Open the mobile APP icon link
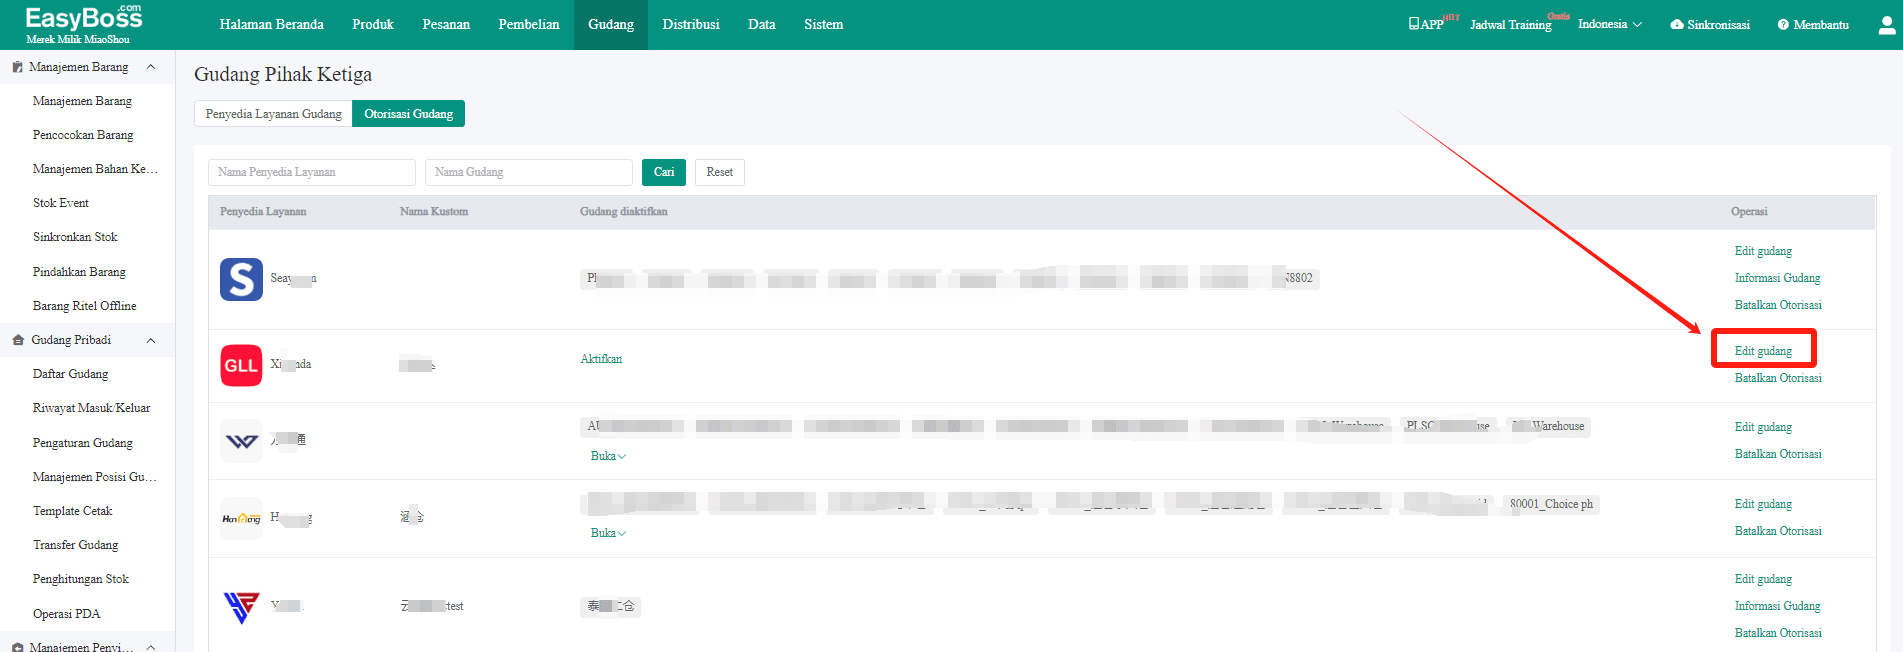This screenshot has width=1903, height=652. [1427, 24]
